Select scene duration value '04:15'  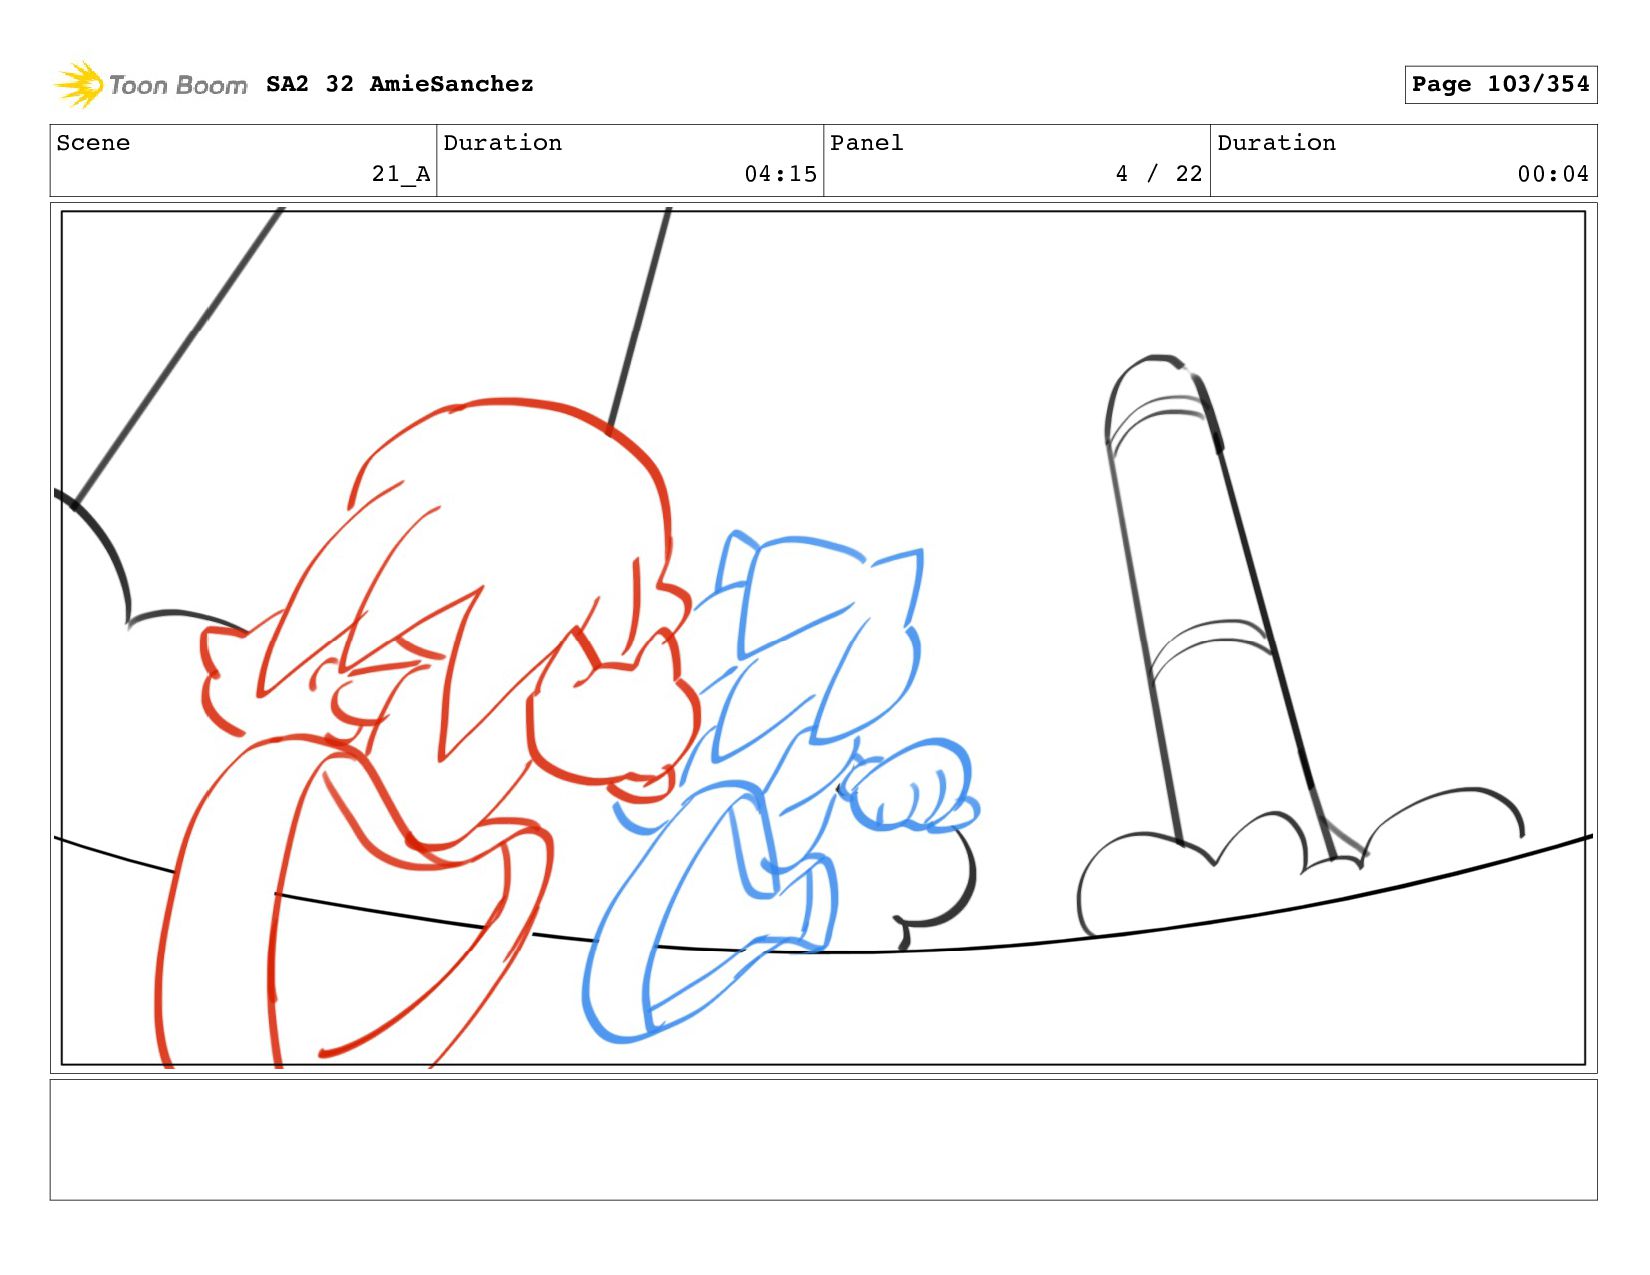pyautogui.click(x=781, y=174)
